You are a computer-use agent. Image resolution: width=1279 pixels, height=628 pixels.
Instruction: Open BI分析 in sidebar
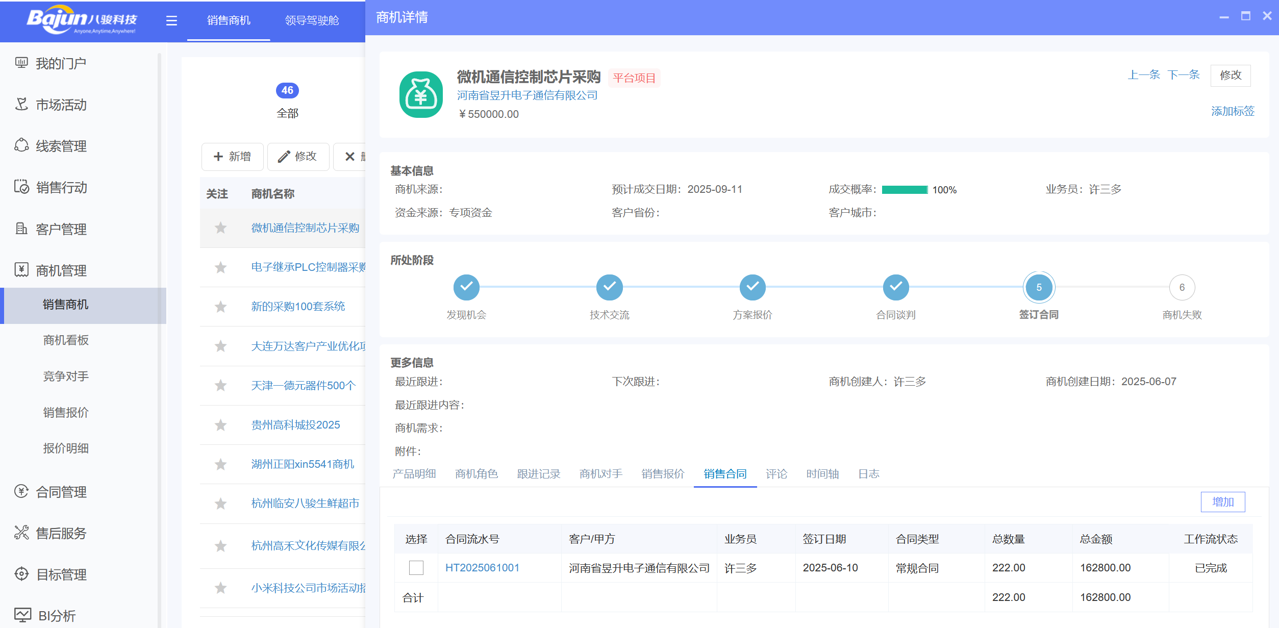[56, 616]
